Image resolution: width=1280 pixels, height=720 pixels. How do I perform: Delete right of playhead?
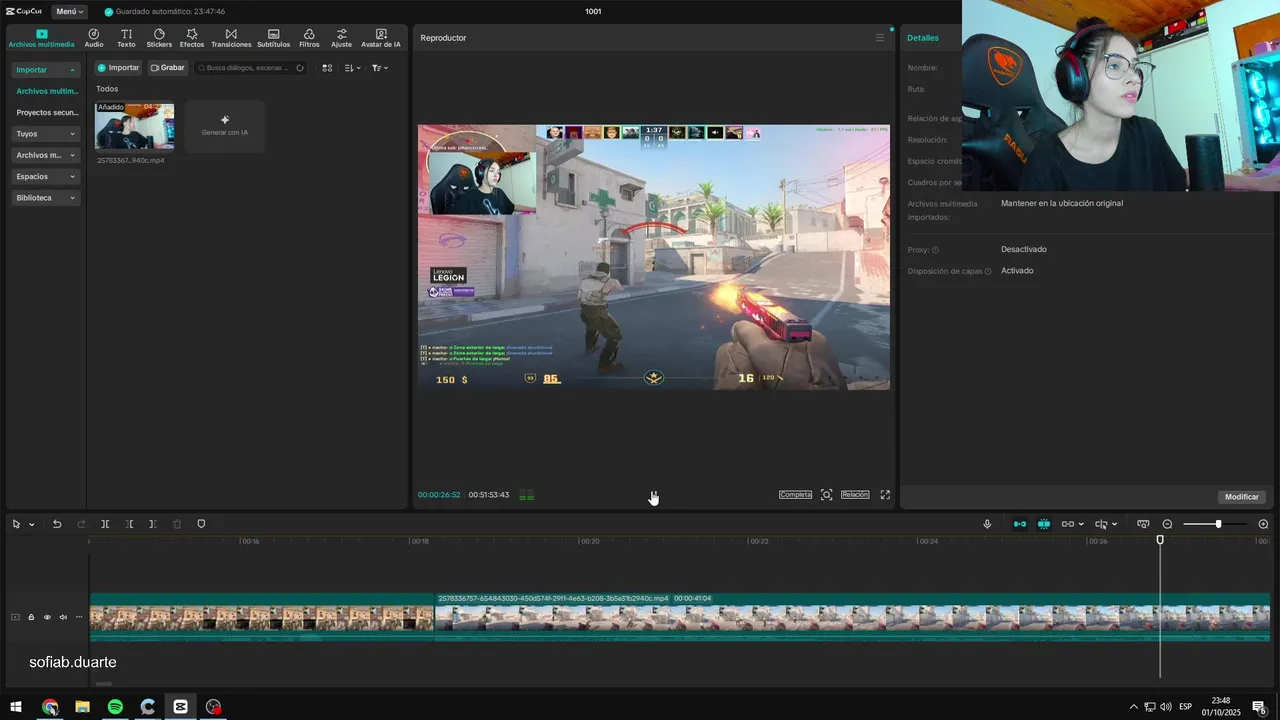tap(153, 524)
